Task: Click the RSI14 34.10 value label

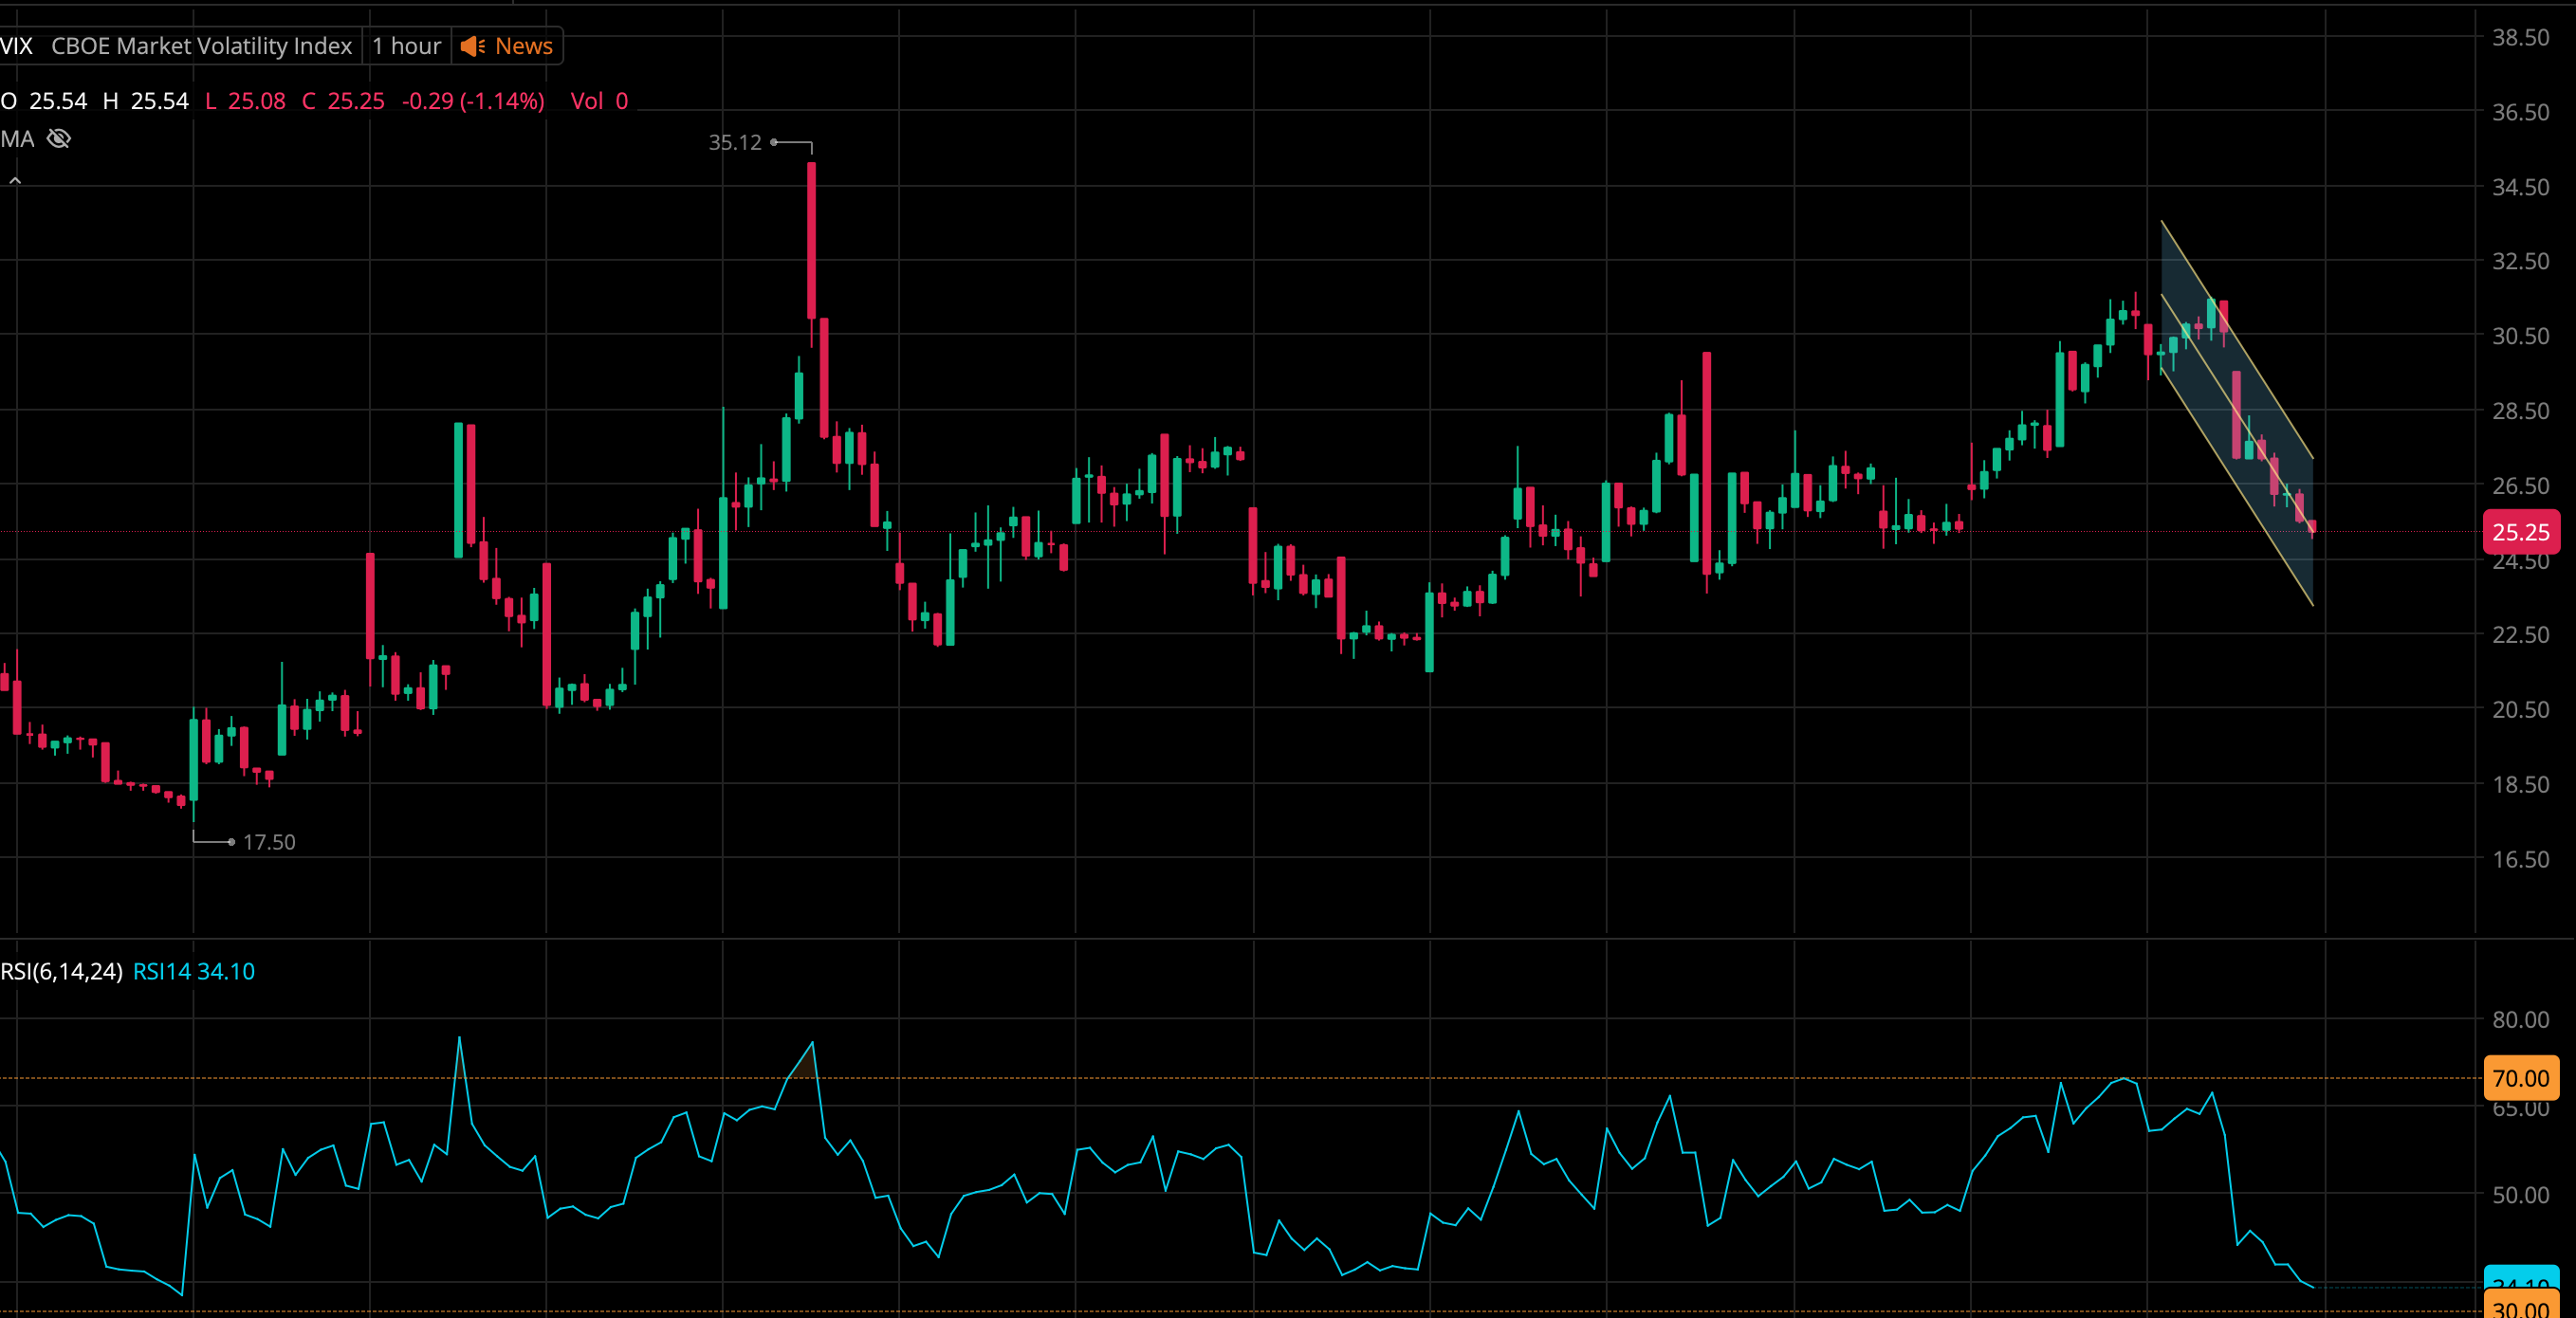Action: [194, 971]
